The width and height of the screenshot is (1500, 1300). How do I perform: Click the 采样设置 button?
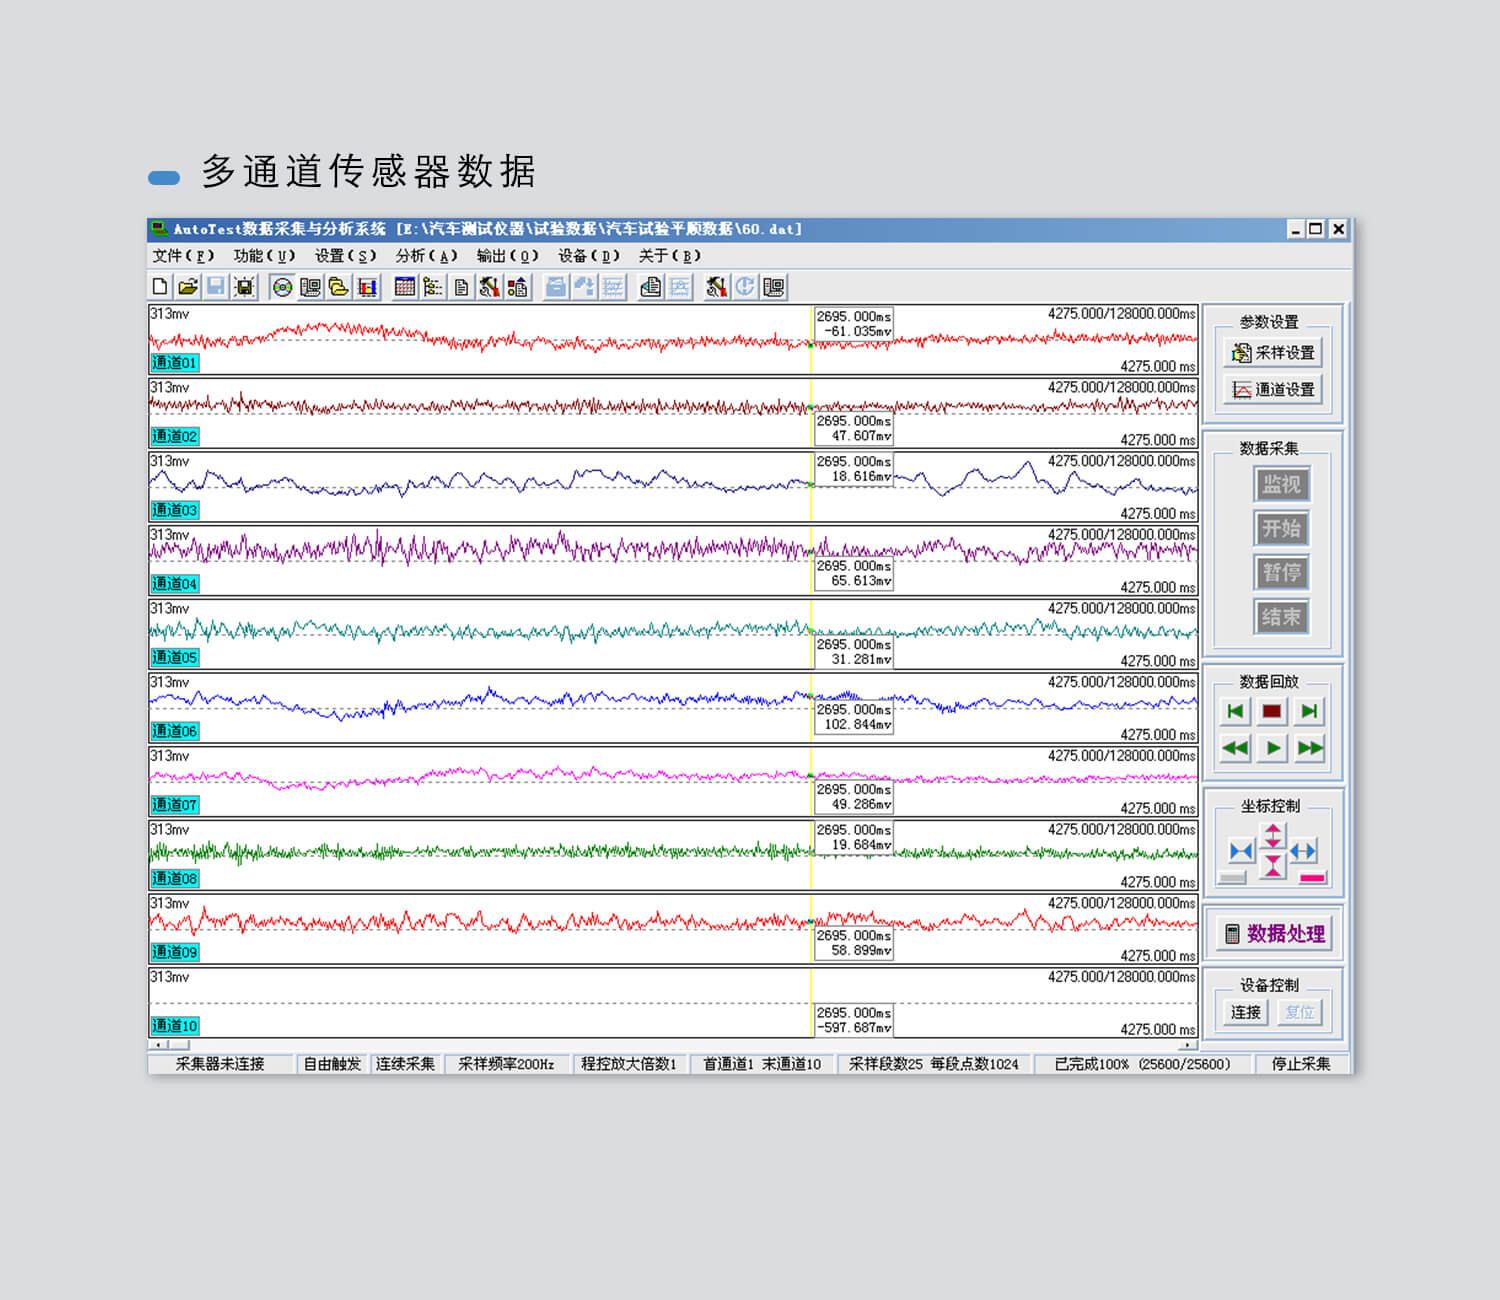click(x=1273, y=353)
